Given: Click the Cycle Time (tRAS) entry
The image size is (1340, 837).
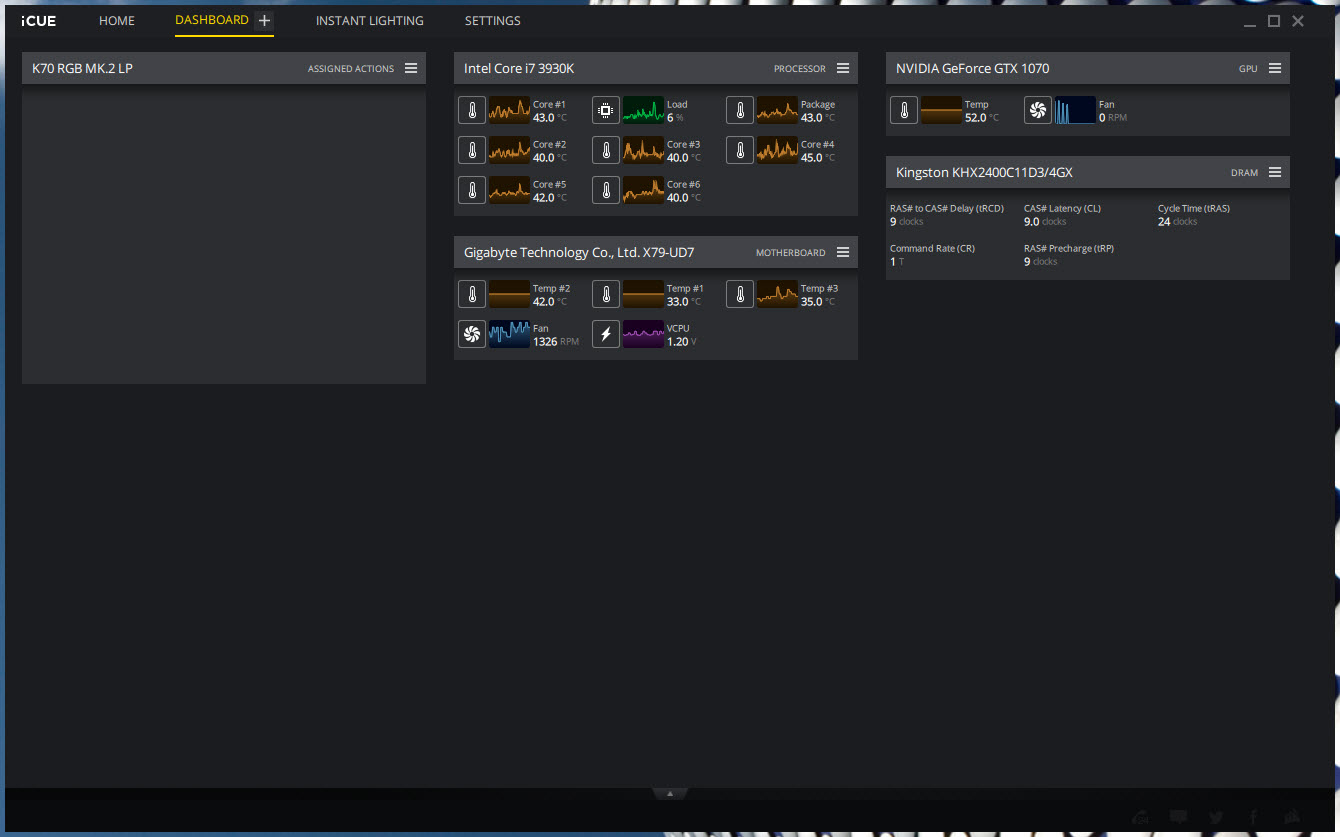Looking at the screenshot, I should coord(1194,215).
